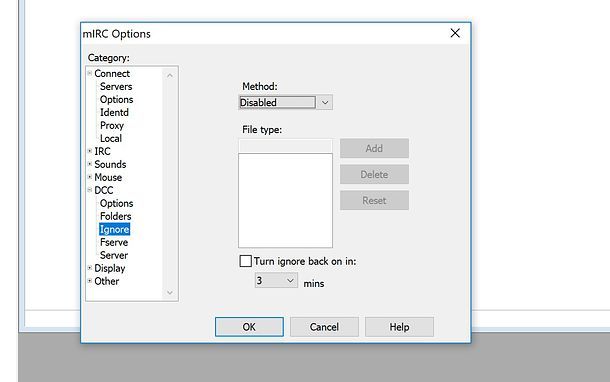Select the Mouse category label
Image resolution: width=610 pixels, height=382 pixels.
point(108,177)
